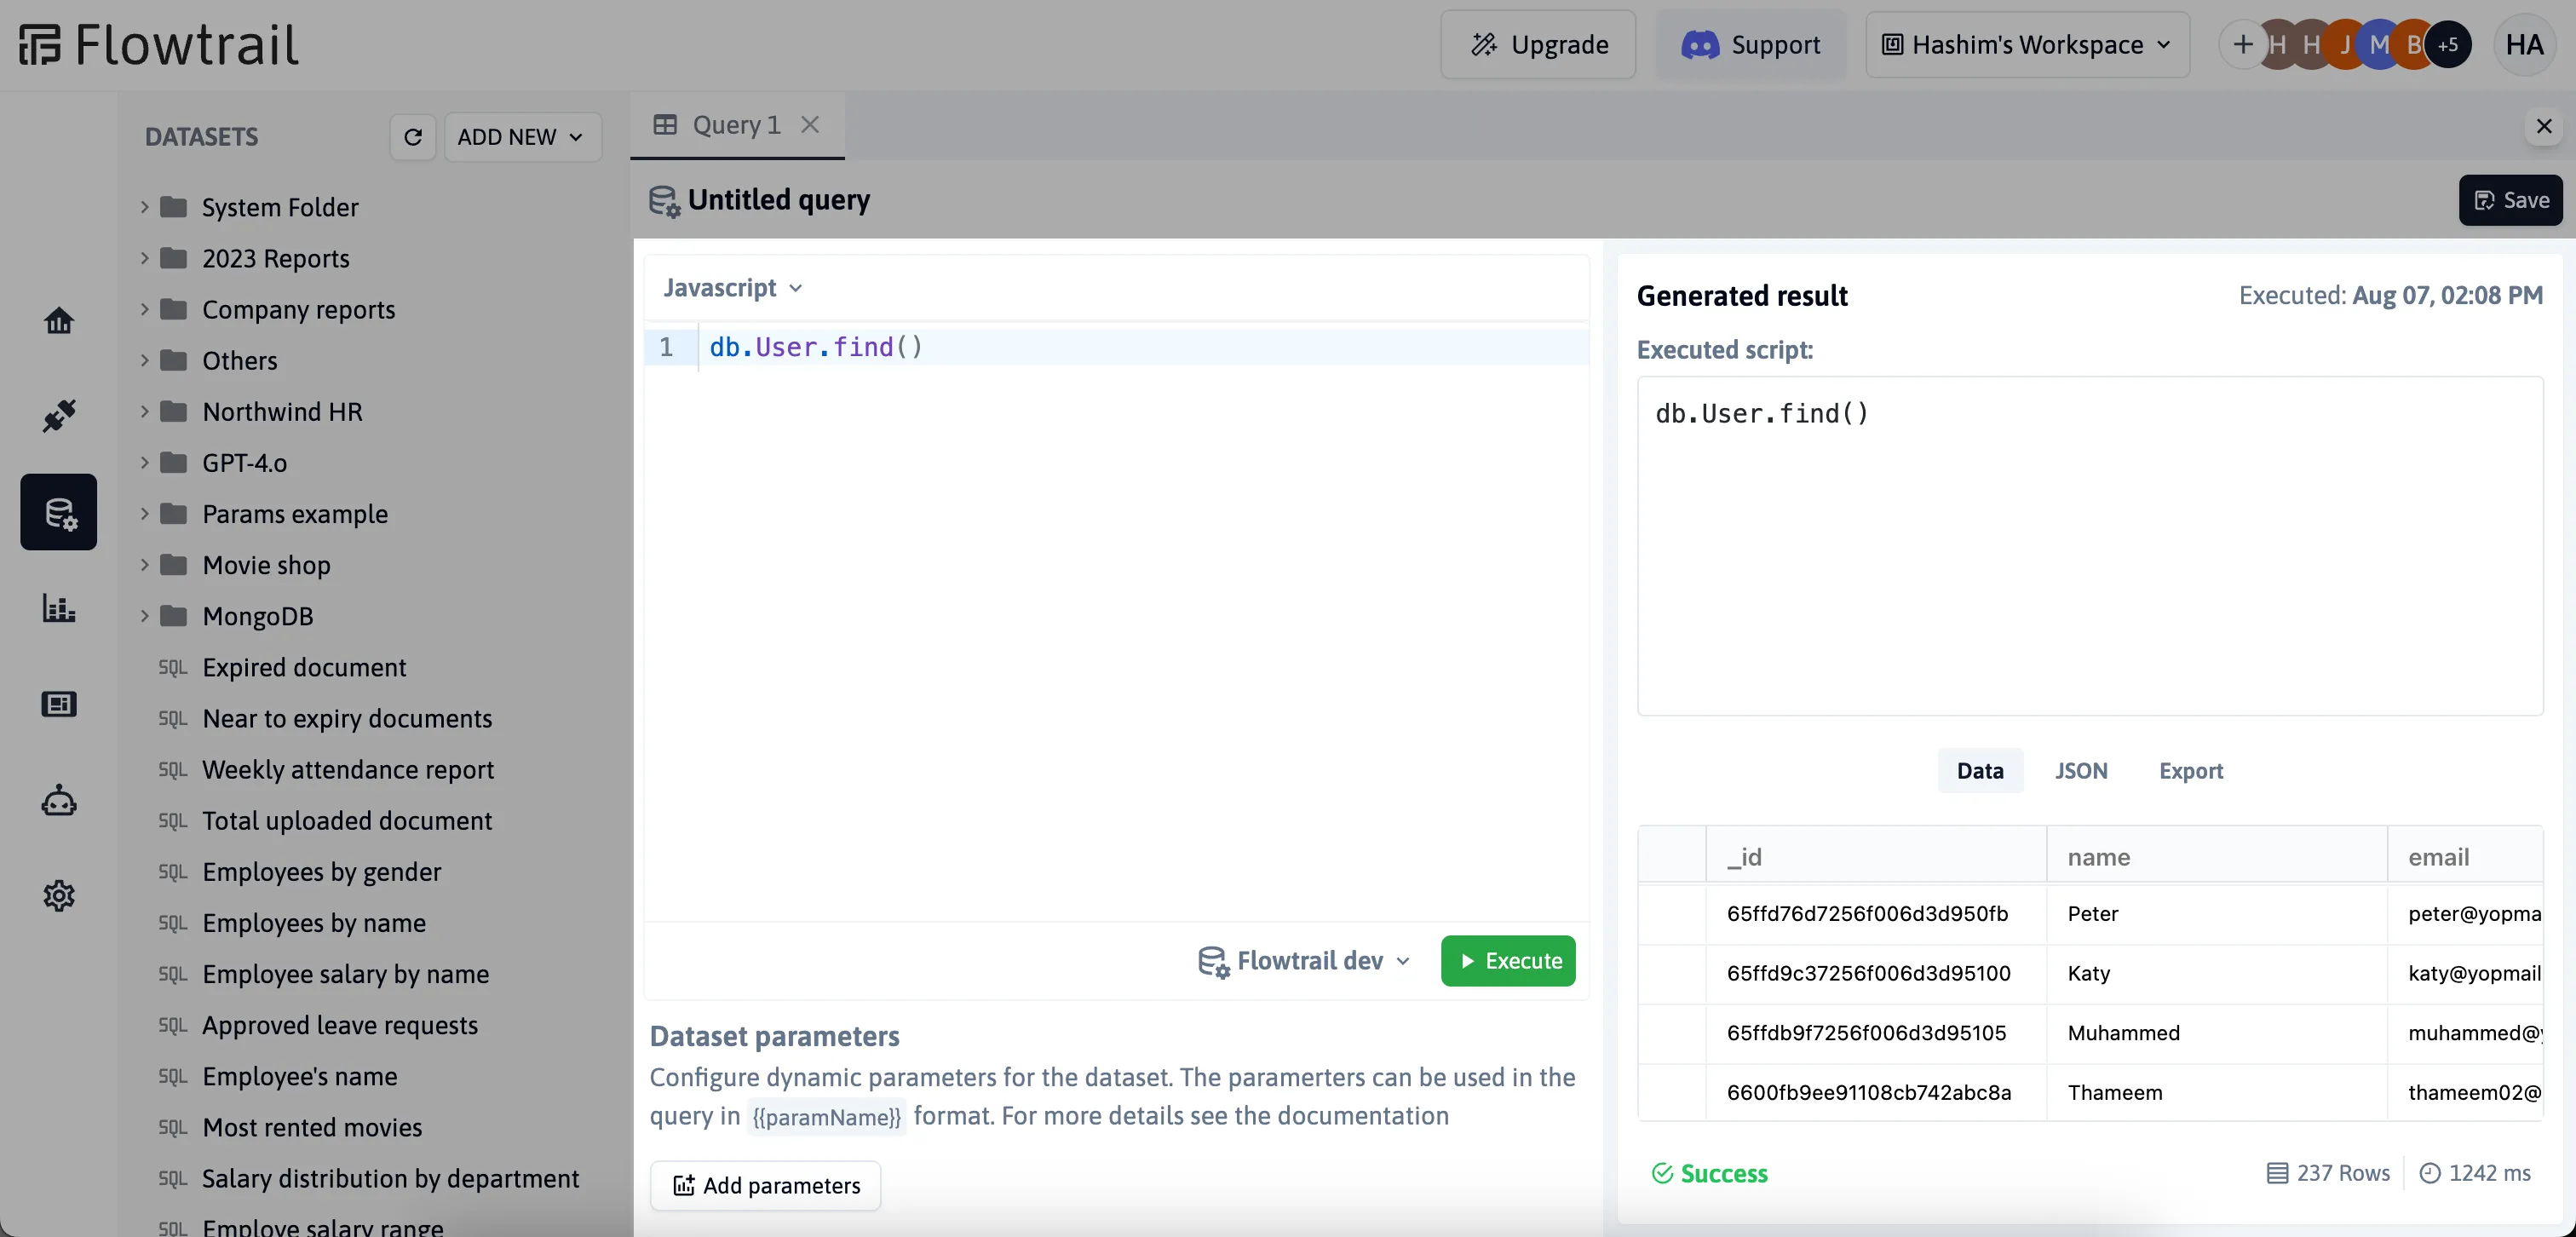The image size is (2576, 1237).
Task: Click Add parameters button
Action: [765, 1185]
